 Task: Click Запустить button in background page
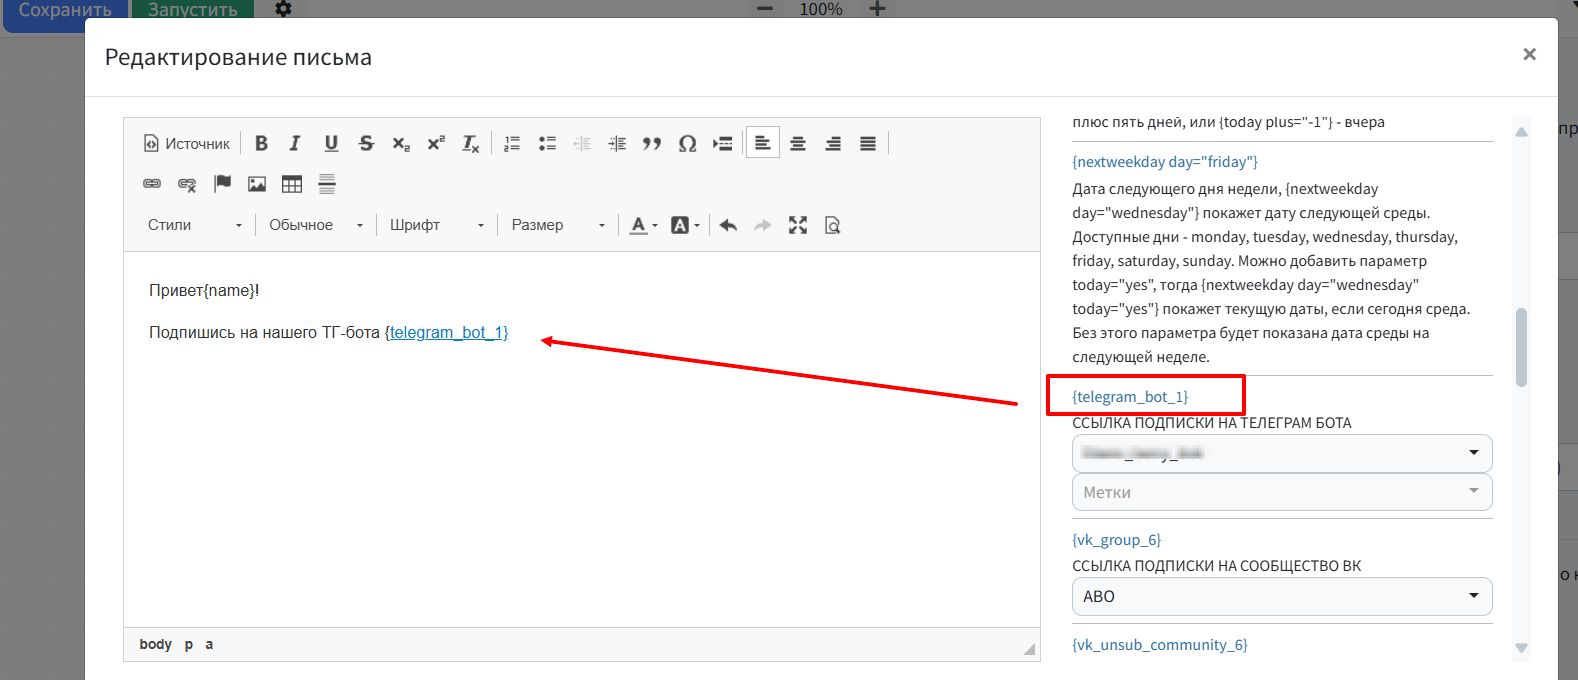tap(193, 10)
